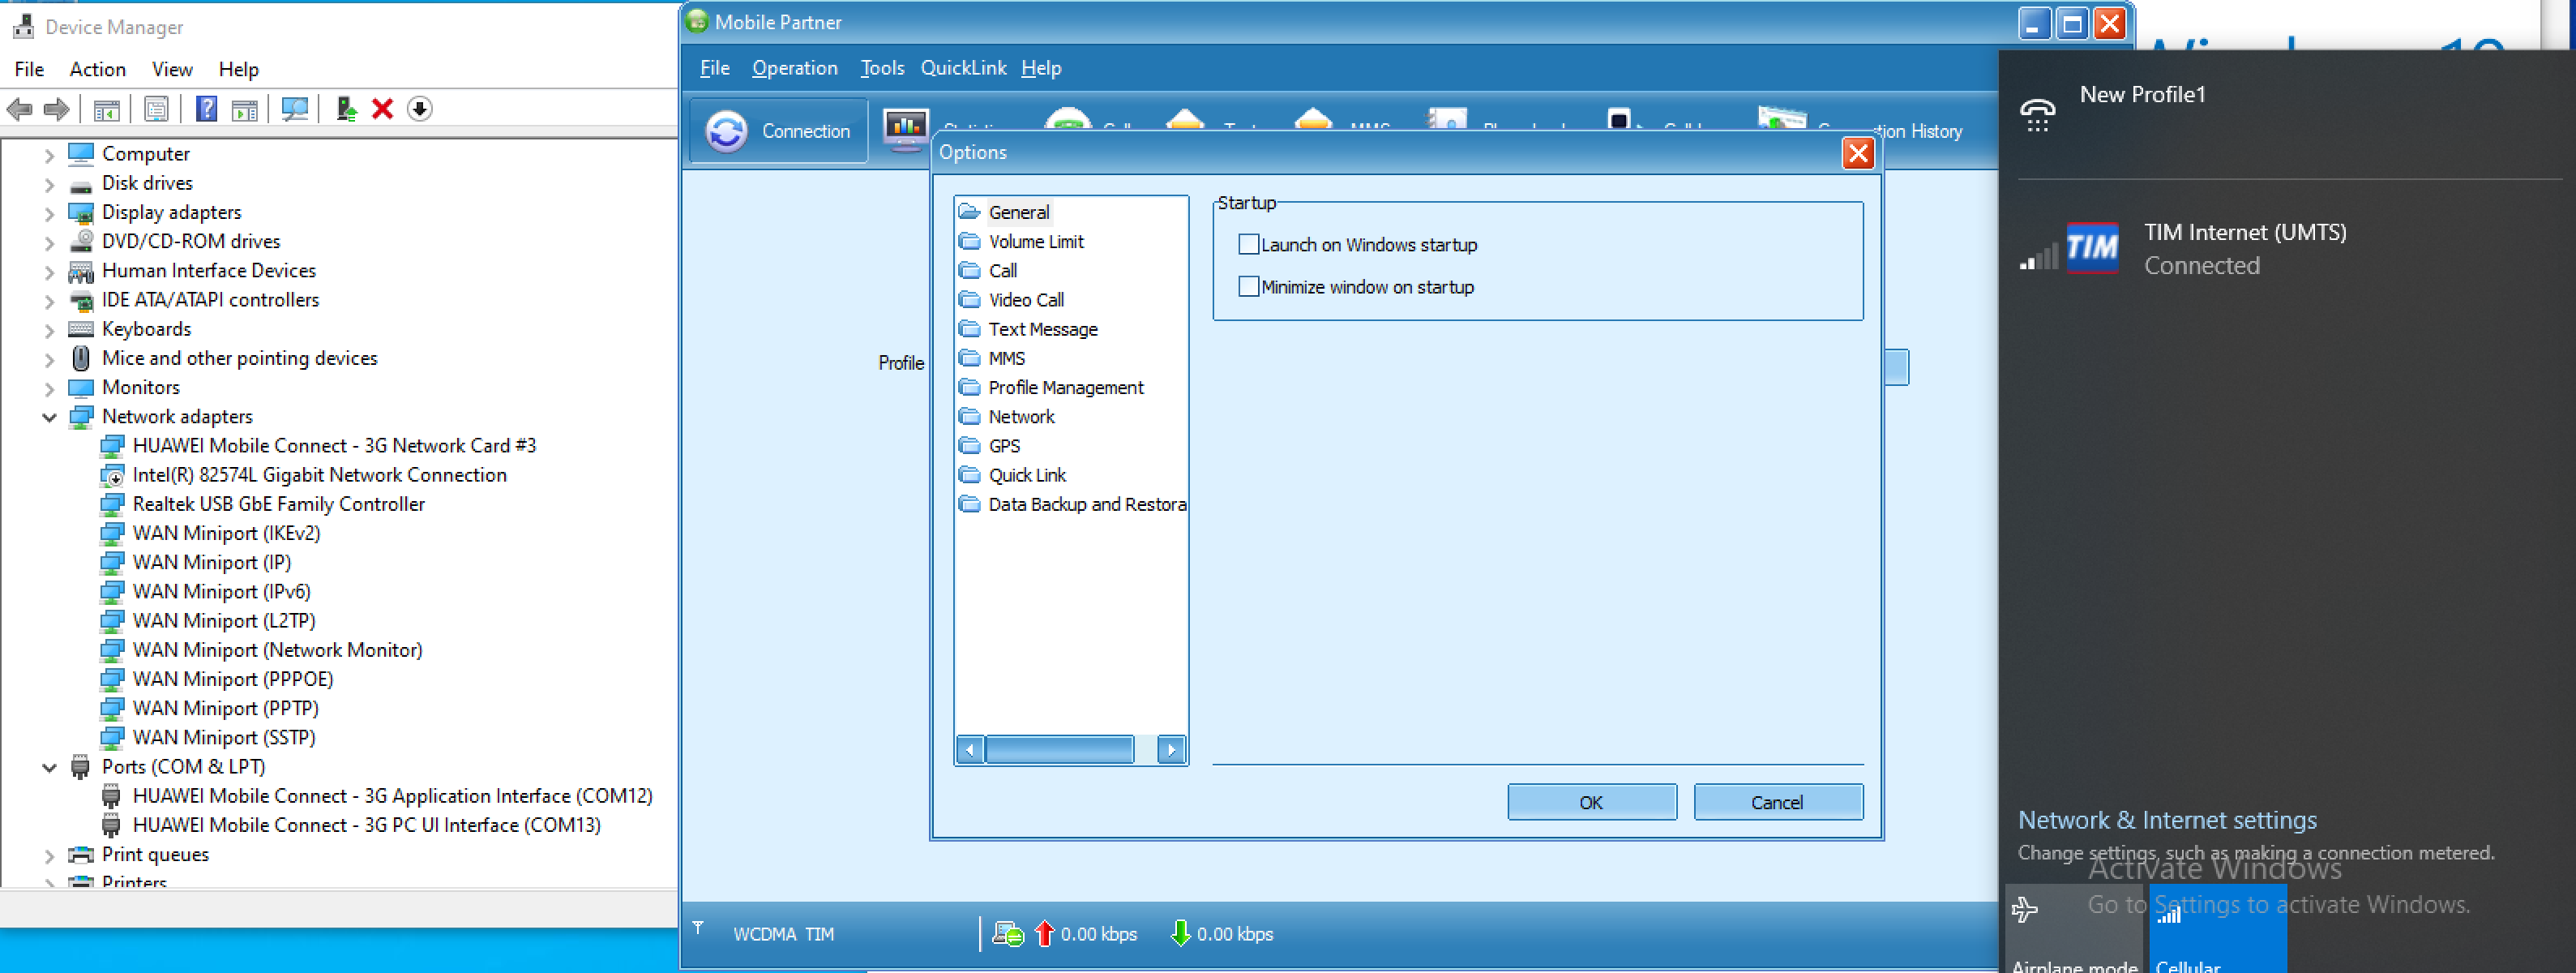This screenshot has height=973, width=2576.
Task: Open the View menu in Device Manager
Action: [172, 69]
